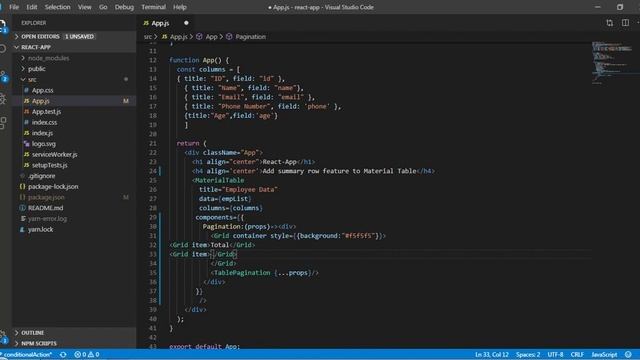Open setupTests.js in the explorer
Image resolution: width=640 pixels, height=360 pixels.
(50, 165)
